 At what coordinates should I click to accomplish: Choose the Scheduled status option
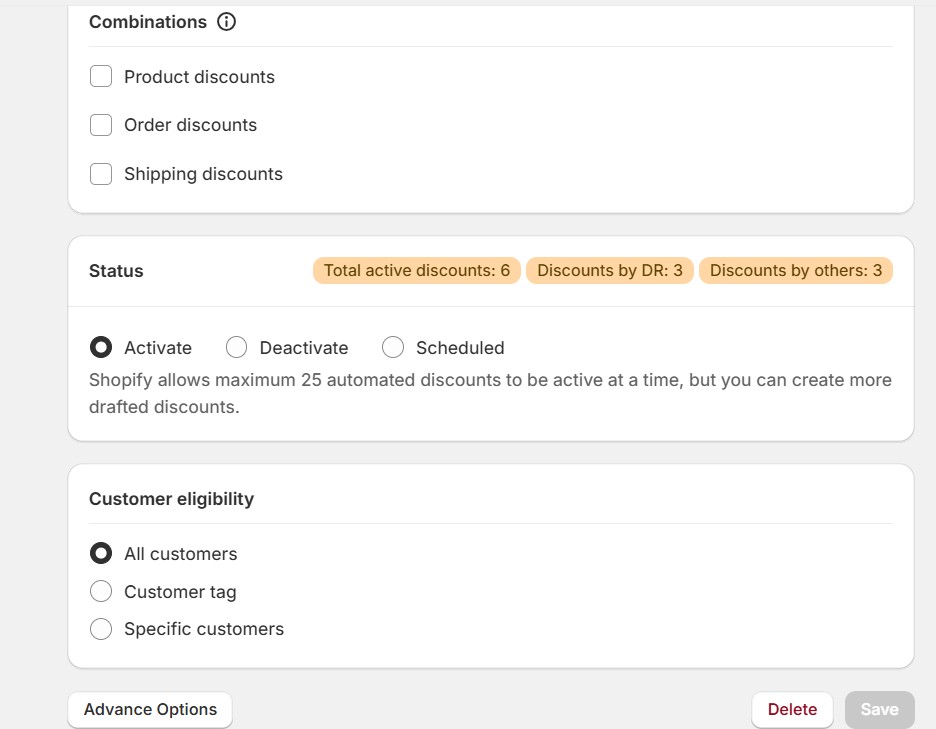click(392, 347)
